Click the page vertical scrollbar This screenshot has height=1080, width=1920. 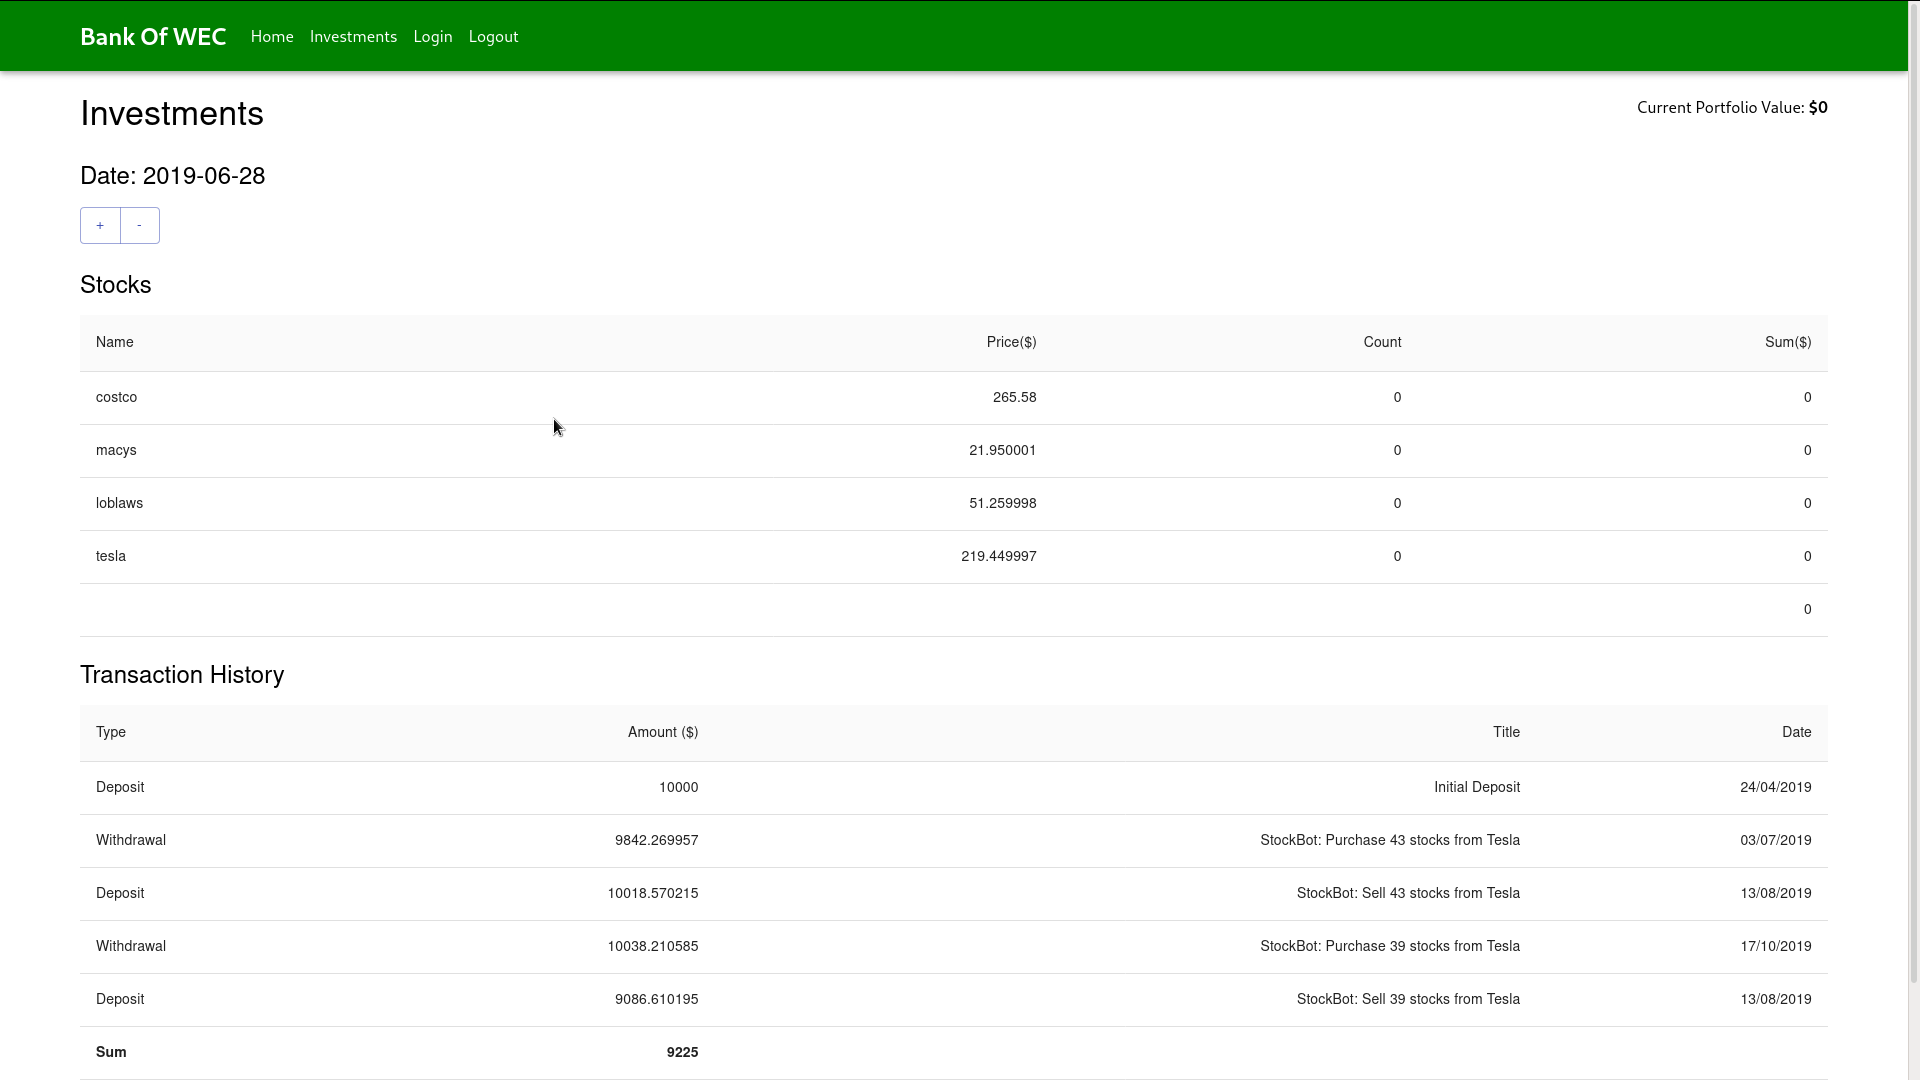point(1913,500)
